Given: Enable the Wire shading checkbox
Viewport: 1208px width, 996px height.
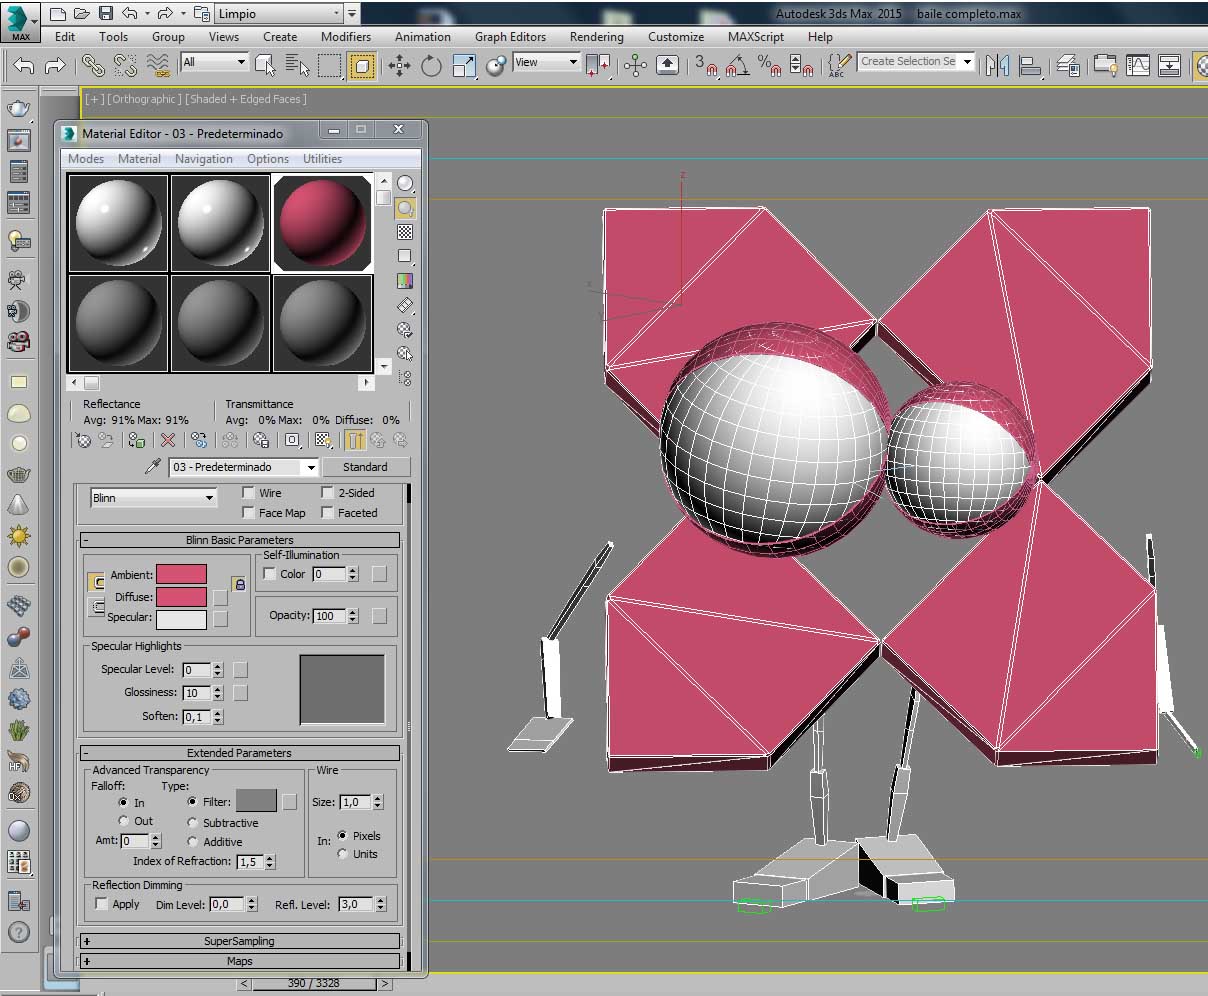Looking at the screenshot, I should coord(249,493).
